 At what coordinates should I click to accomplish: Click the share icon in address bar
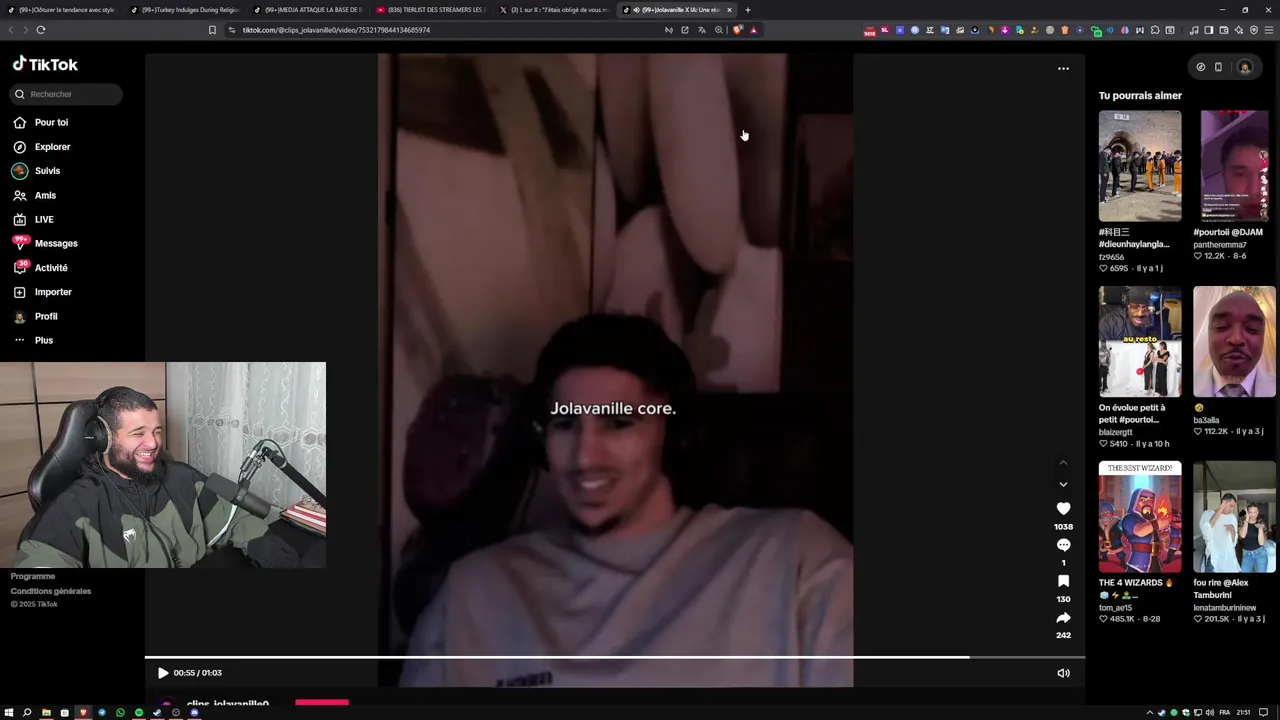point(685,30)
